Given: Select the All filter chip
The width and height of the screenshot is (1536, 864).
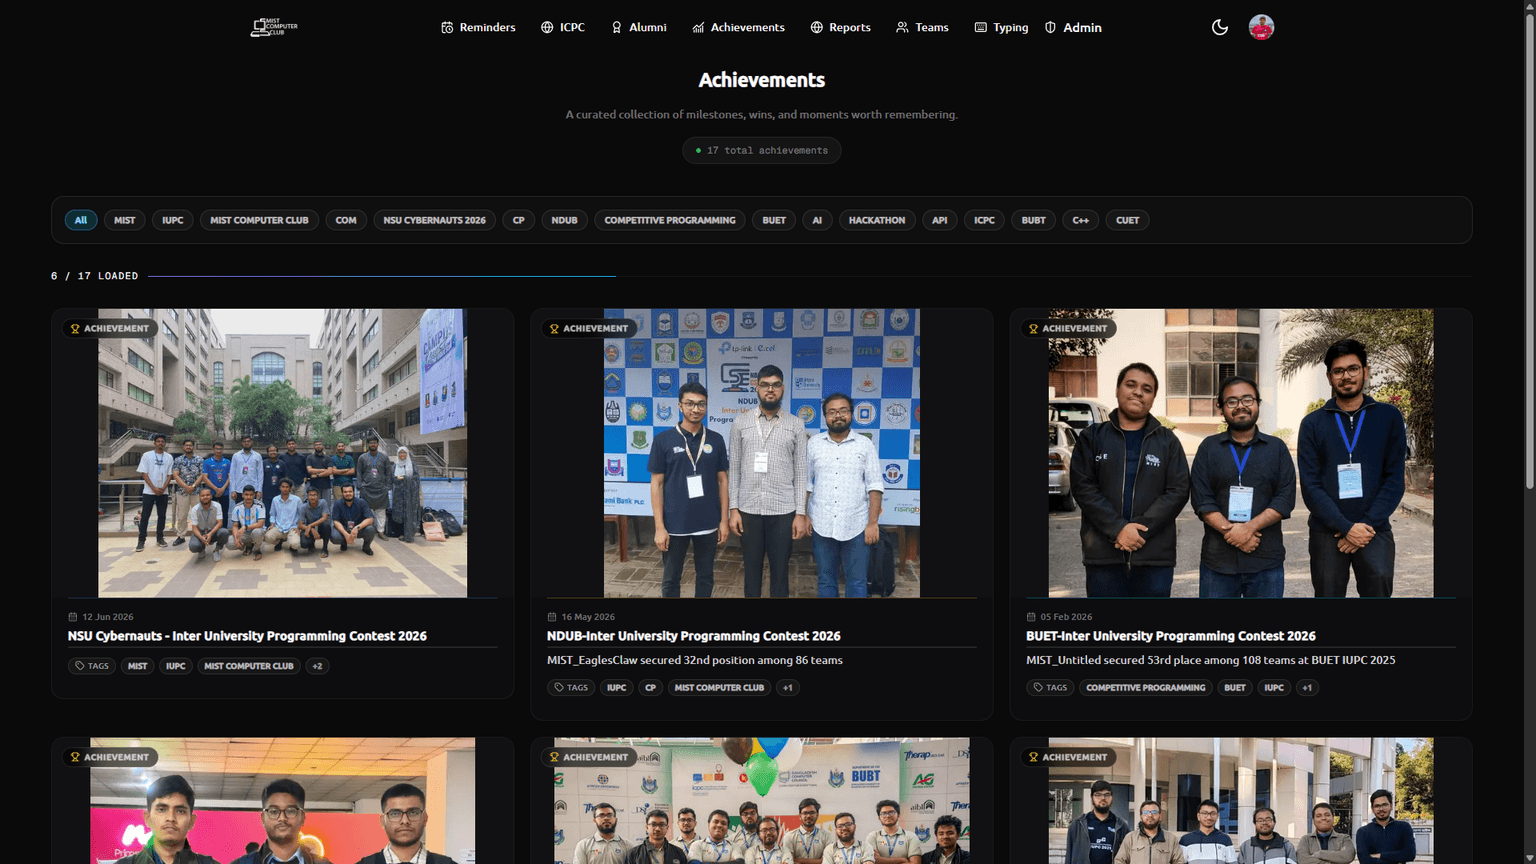Looking at the screenshot, I should click(81, 220).
